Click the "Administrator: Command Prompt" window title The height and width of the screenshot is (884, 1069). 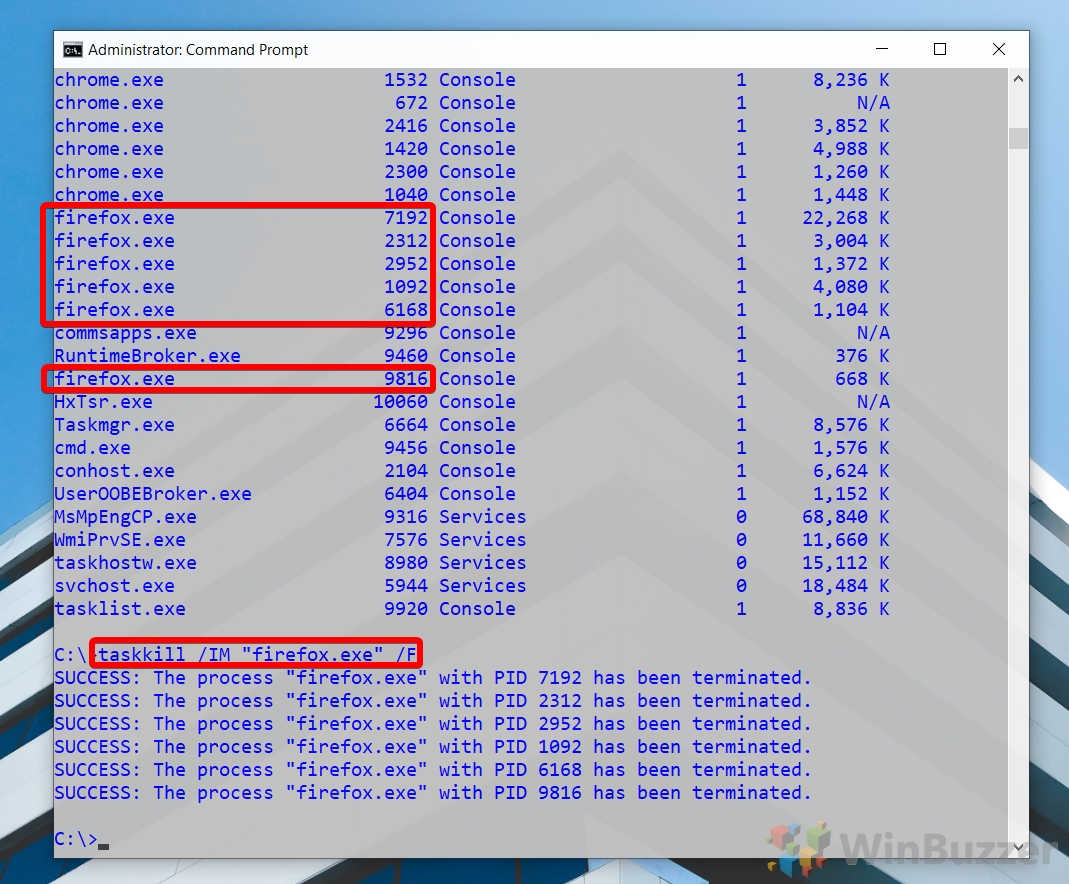[198, 50]
